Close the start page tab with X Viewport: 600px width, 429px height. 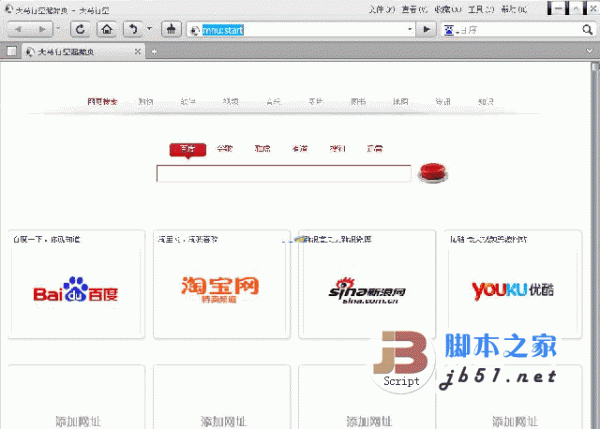click(138, 52)
